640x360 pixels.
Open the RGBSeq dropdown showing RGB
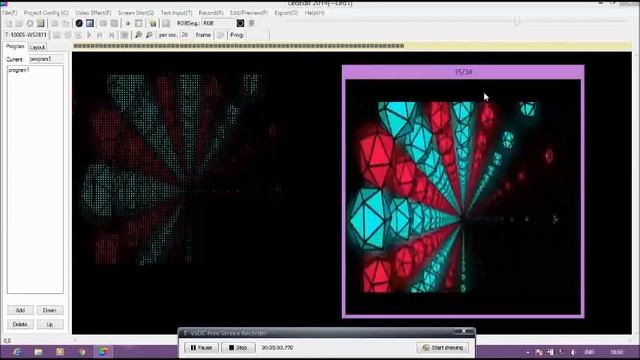tap(218, 23)
